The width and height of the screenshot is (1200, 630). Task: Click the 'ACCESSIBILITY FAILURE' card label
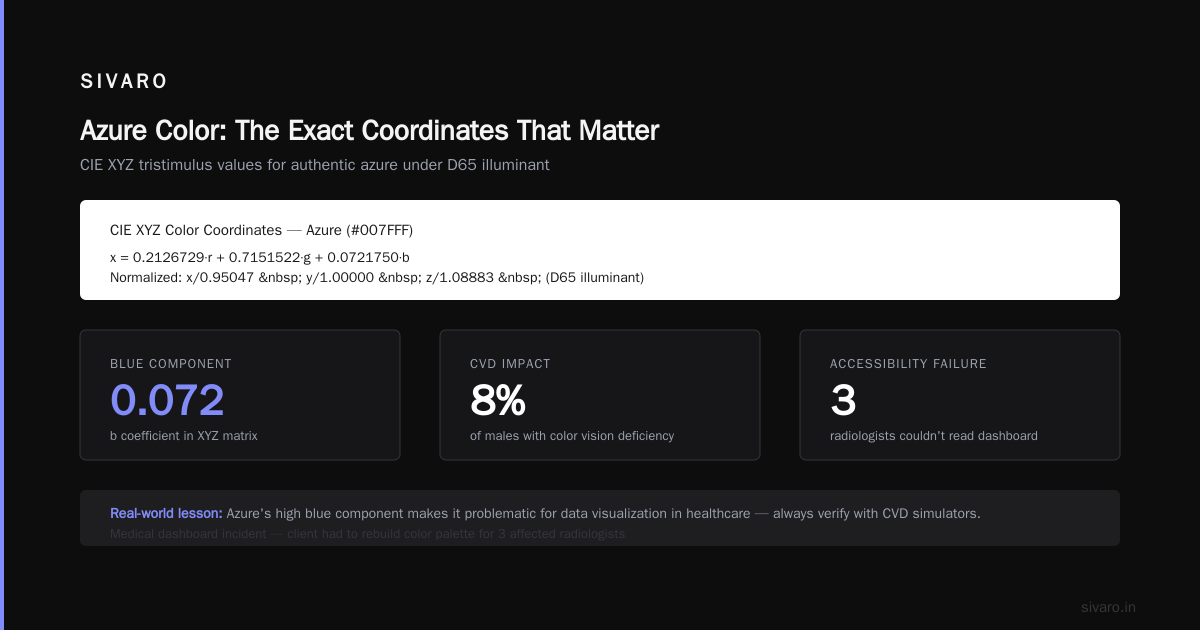(x=908, y=364)
